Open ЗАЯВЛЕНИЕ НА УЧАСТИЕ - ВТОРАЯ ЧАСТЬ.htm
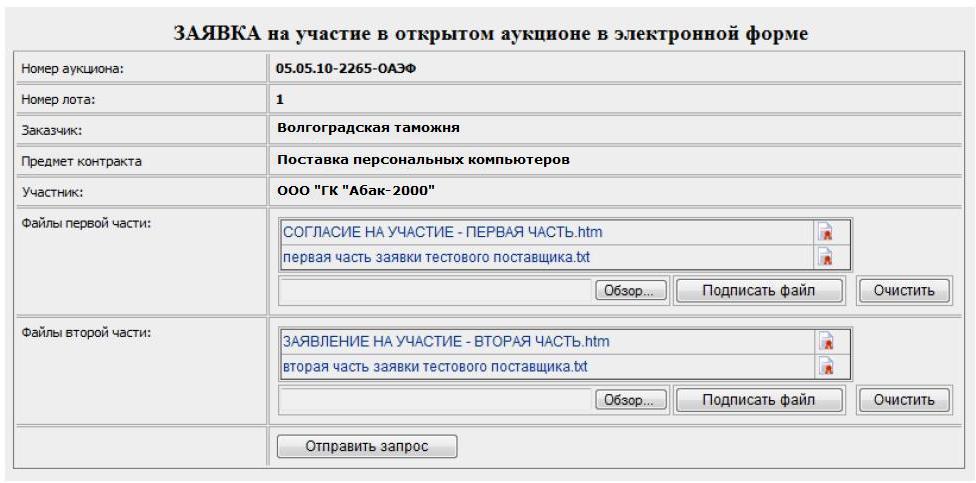 [x=446, y=342]
